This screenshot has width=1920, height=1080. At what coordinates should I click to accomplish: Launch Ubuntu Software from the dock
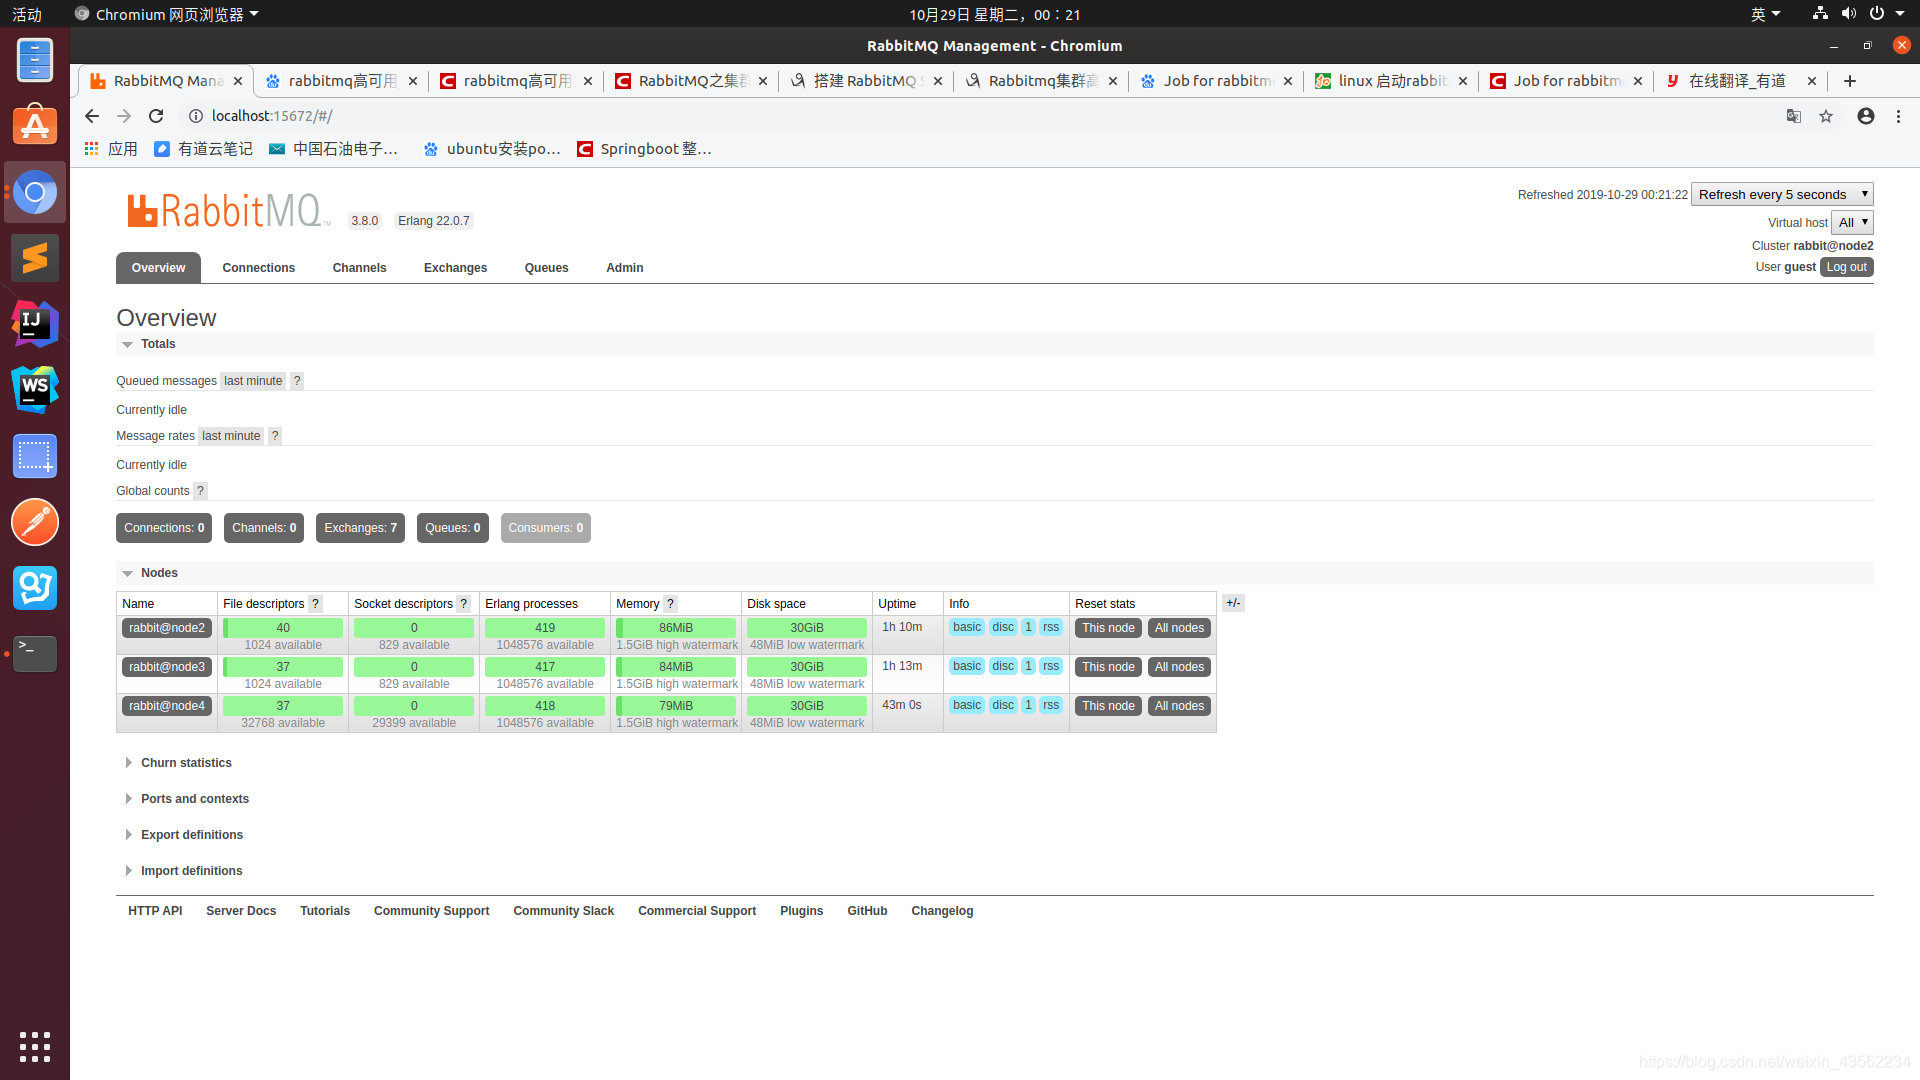[x=35, y=126]
